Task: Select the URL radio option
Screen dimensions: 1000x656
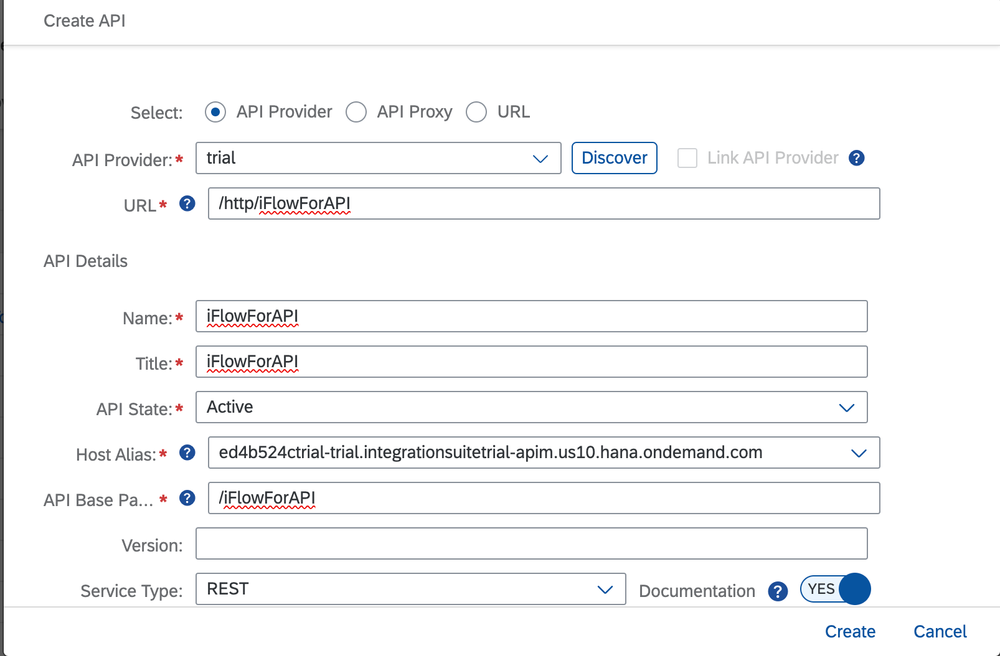Action: [x=477, y=113]
